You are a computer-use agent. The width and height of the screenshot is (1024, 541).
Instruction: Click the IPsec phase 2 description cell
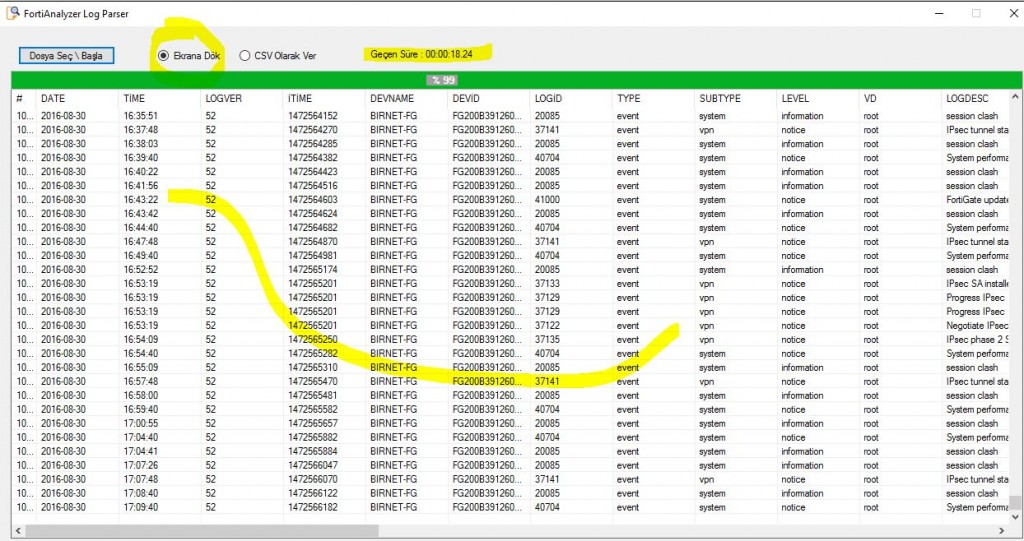coord(977,339)
